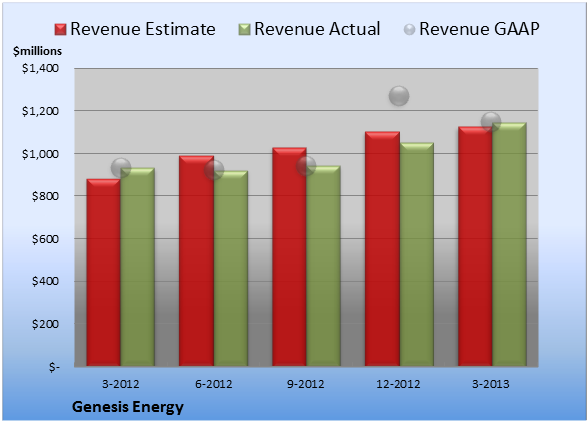Screen dimensions: 588x422
Task: Select the green actual bar for 12-2012
Action: tap(416, 254)
